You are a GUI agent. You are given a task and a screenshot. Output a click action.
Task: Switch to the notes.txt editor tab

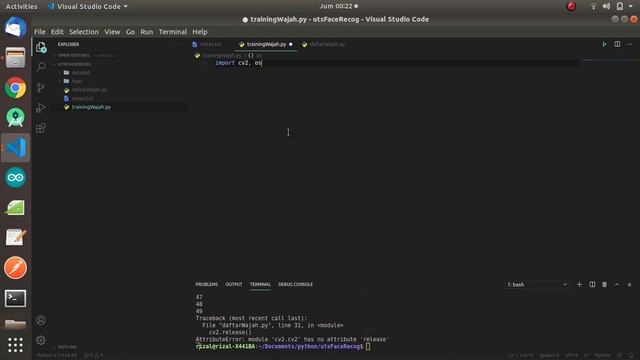210,44
